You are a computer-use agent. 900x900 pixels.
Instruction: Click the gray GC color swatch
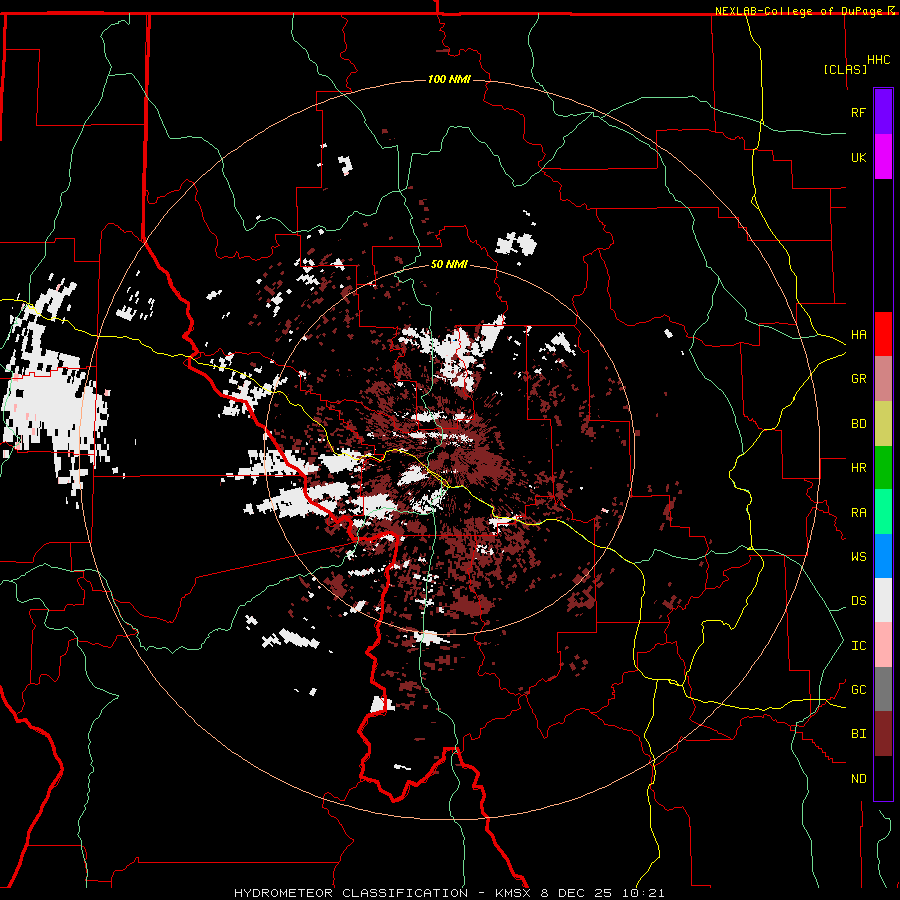pyautogui.click(x=883, y=689)
